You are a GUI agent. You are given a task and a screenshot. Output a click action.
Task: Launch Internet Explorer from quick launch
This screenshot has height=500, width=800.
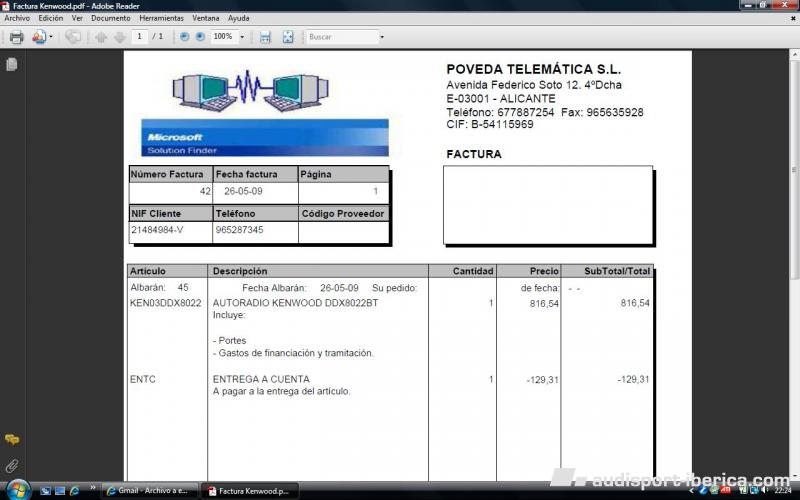[x=74, y=491]
